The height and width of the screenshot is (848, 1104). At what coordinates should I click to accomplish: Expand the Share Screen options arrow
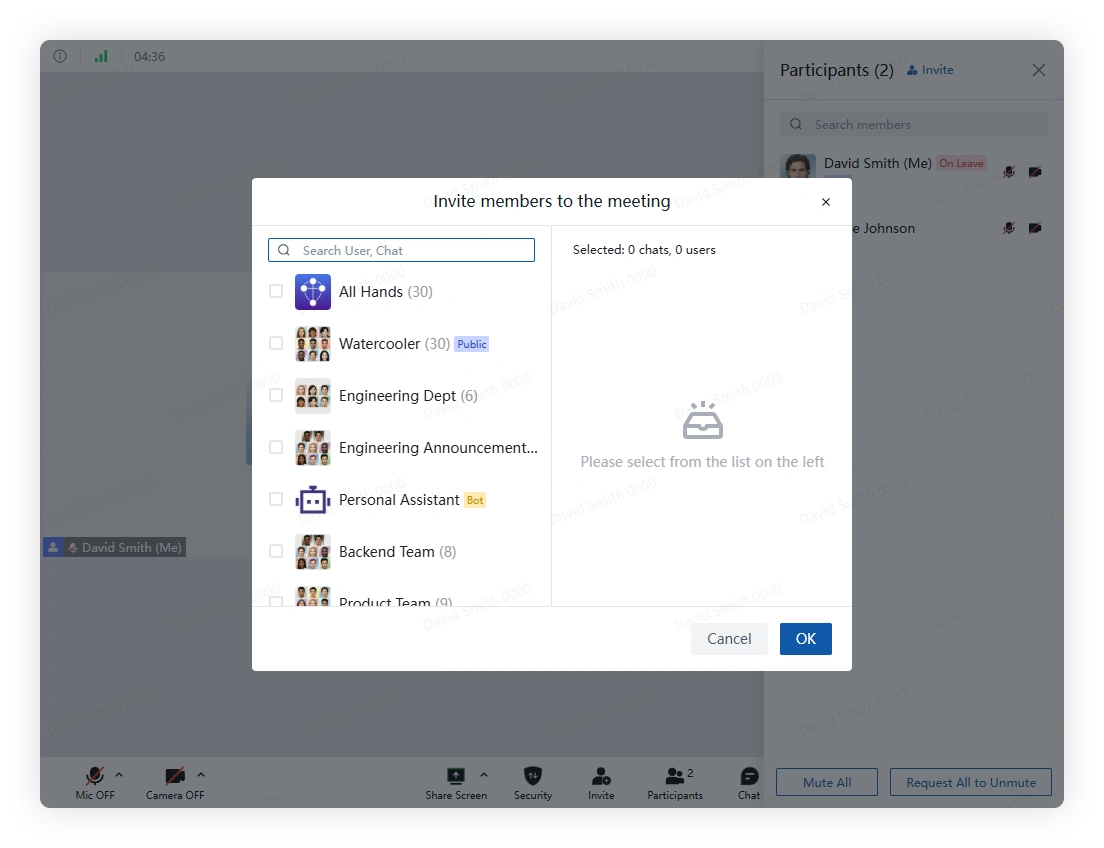484,775
